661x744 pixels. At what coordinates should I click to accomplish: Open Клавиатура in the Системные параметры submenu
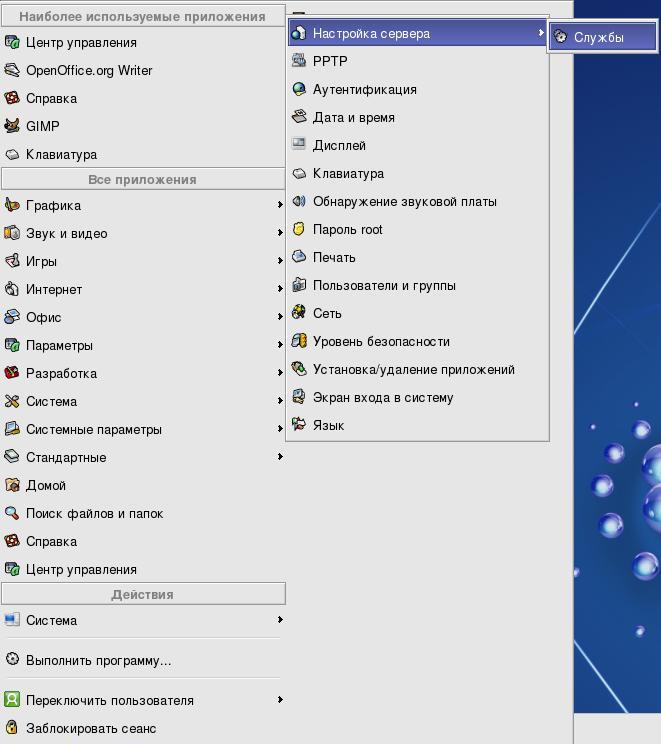pos(418,173)
